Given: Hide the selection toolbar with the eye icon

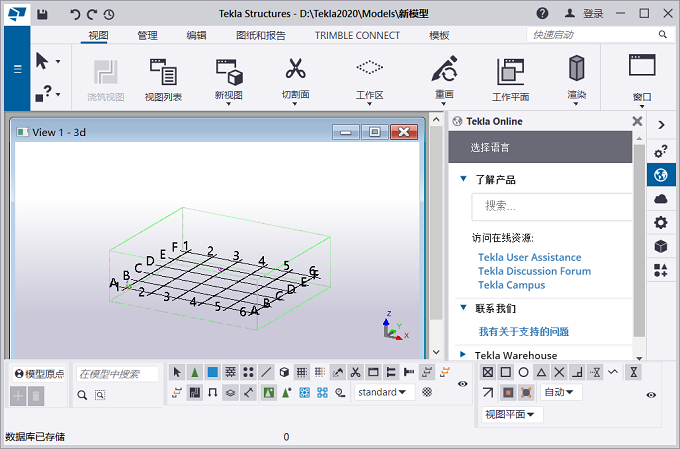Looking at the screenshot, I should point(463,383).
